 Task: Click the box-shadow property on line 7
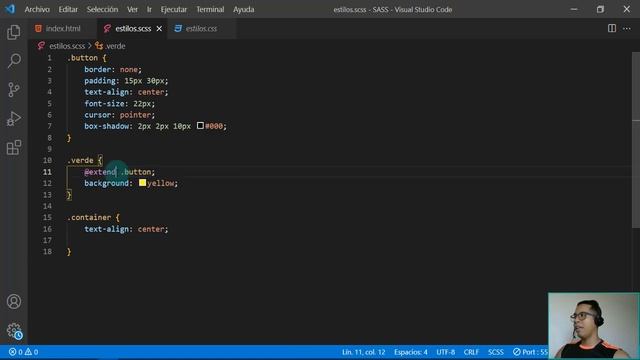pyautogui.click(x=107, y=126)
